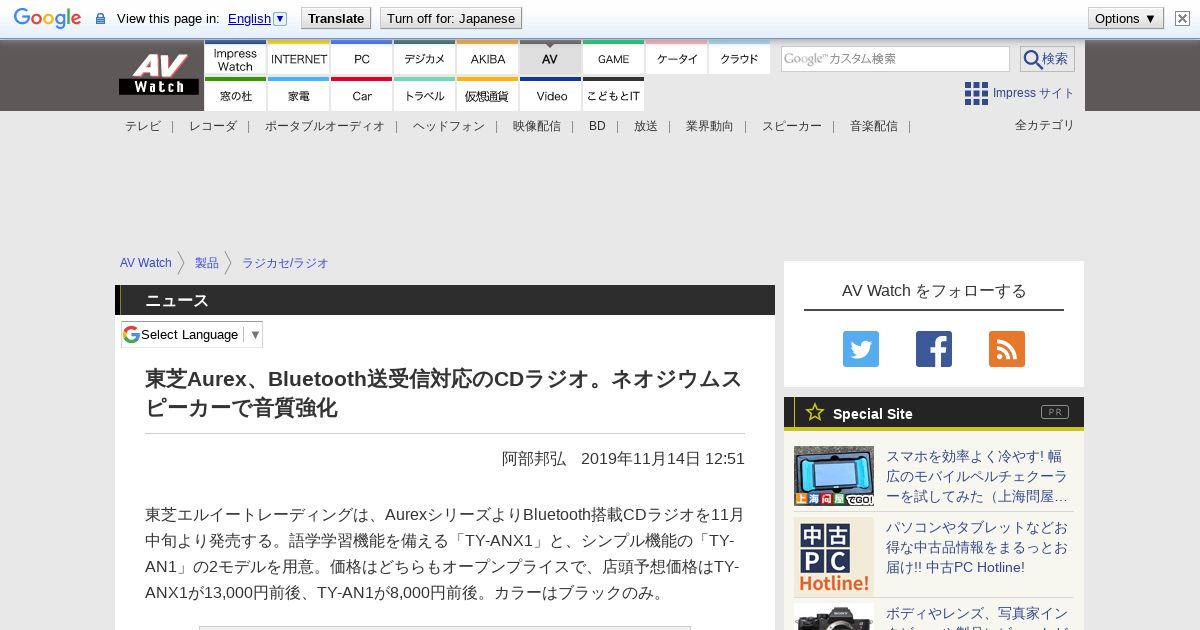Open the スマホを効率よく冷やす article link
The height and width of the screenshot is (630, 1200).
(977, 476)
